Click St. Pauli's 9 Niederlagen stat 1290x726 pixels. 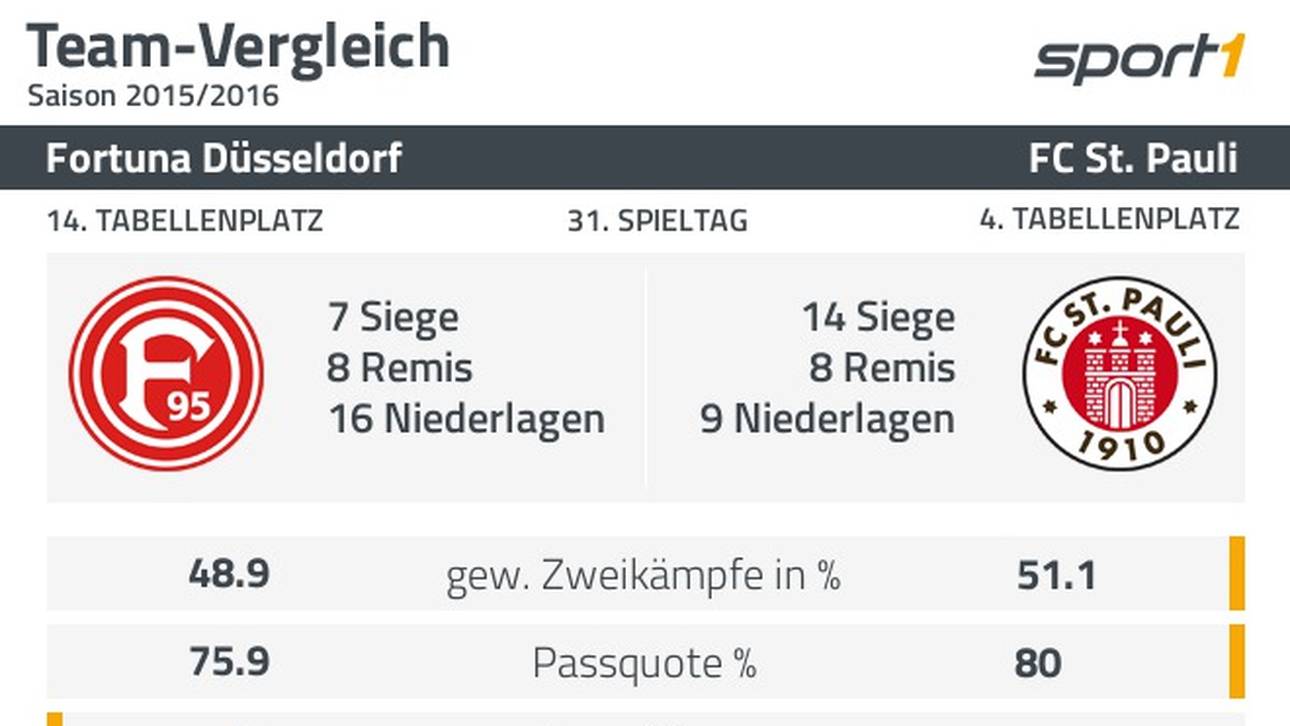[x=827, y=418]
